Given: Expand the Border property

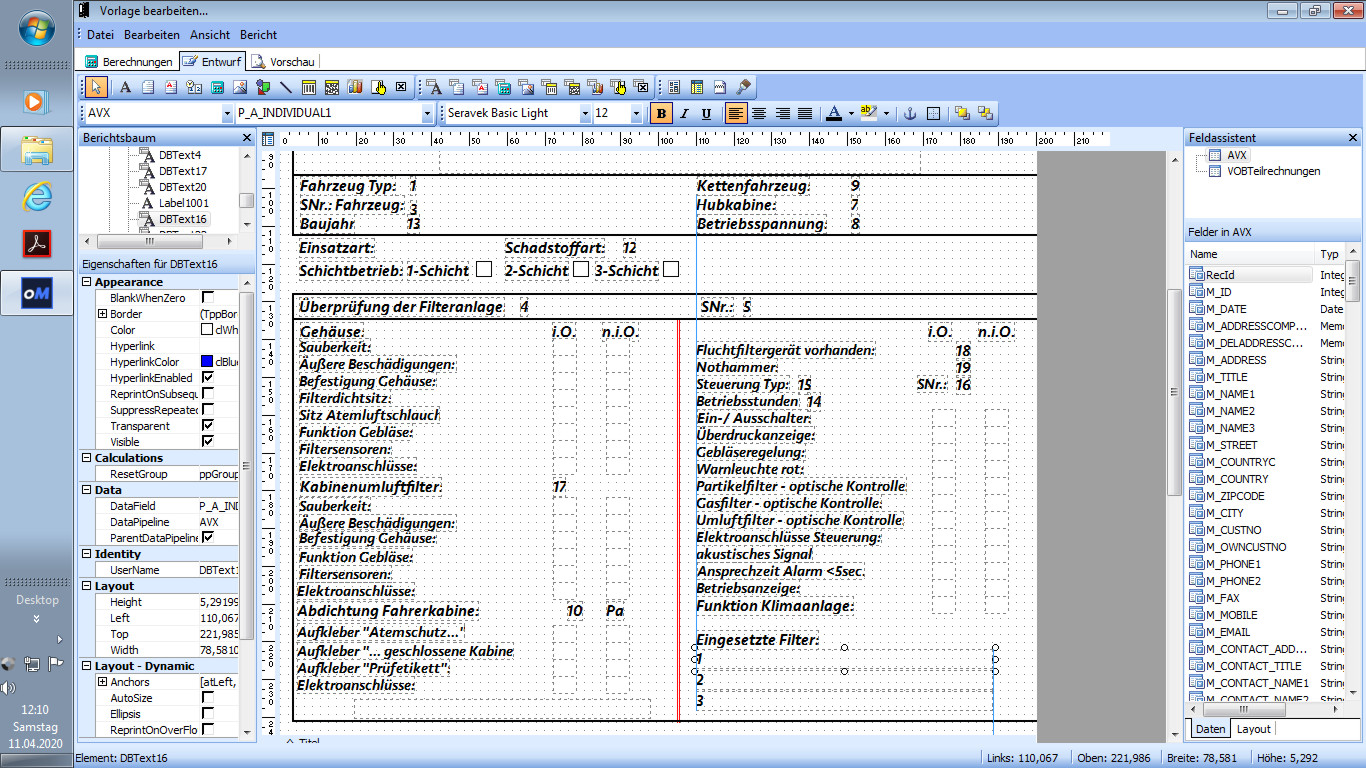Looking at the screenshot, I should (102, 314).
